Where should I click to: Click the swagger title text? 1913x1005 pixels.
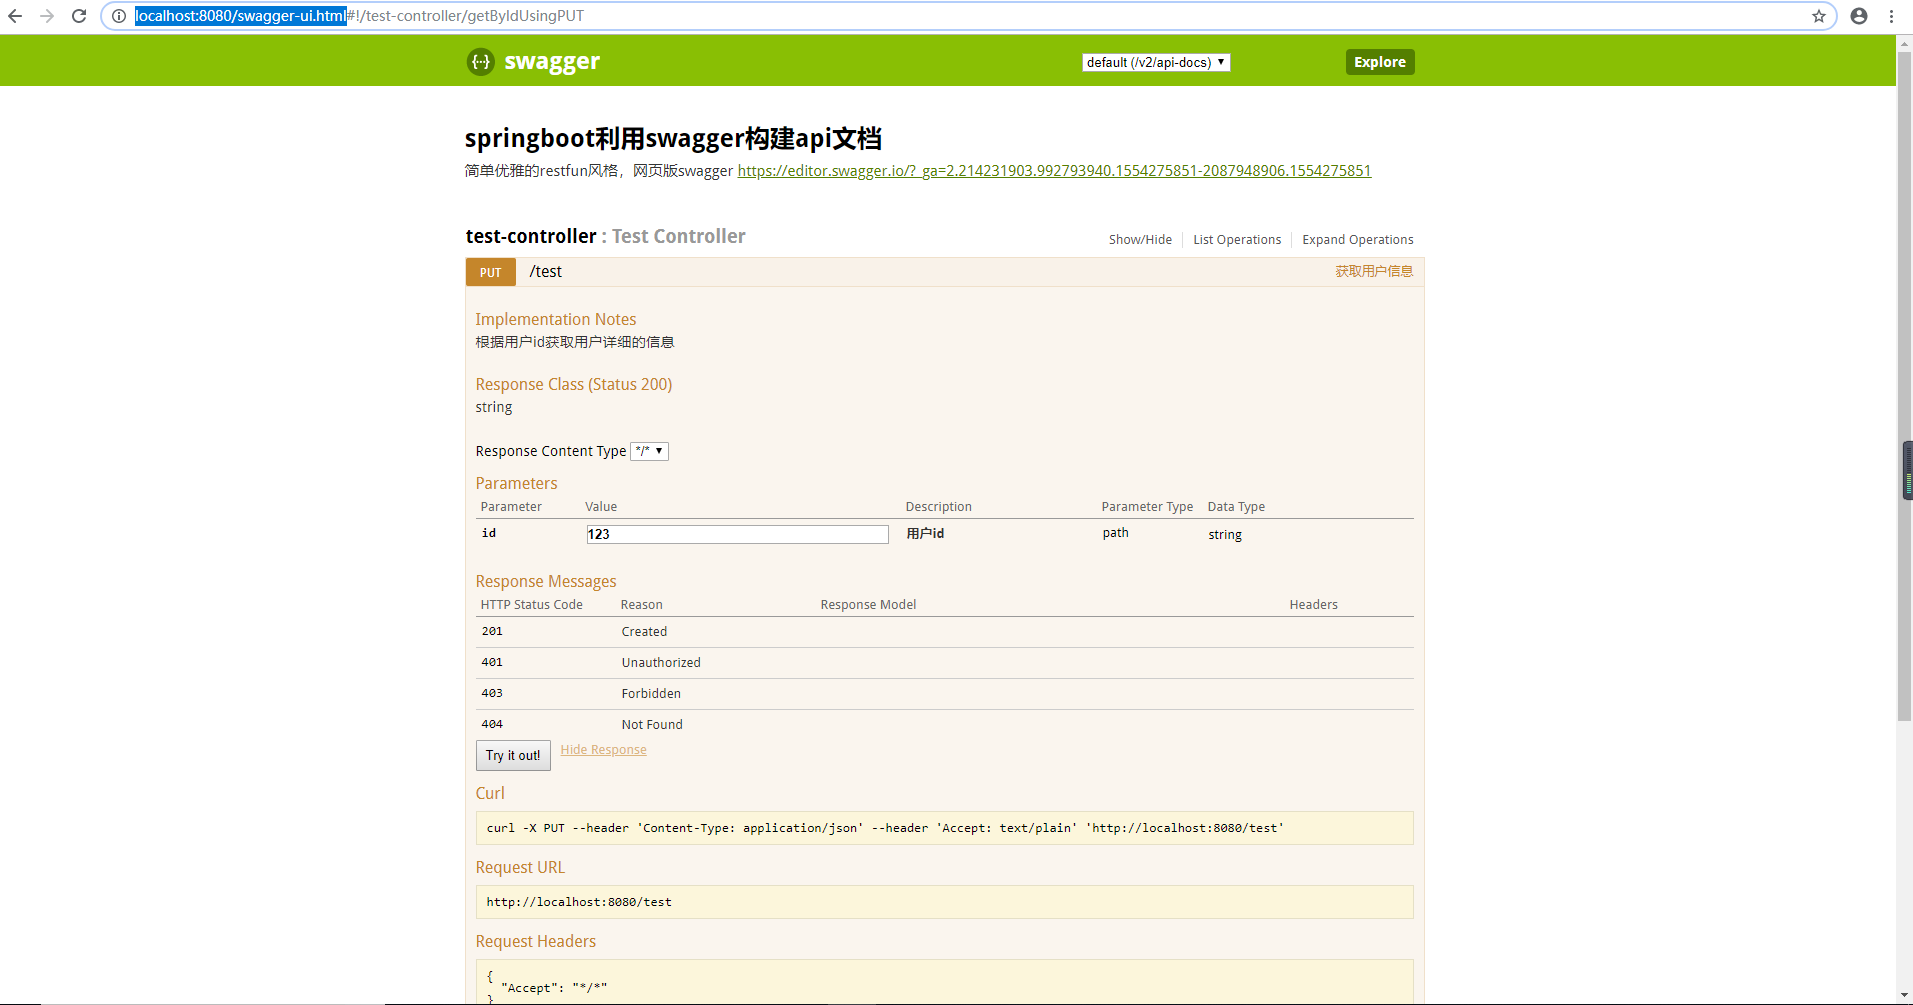click(x=552, y=62)
